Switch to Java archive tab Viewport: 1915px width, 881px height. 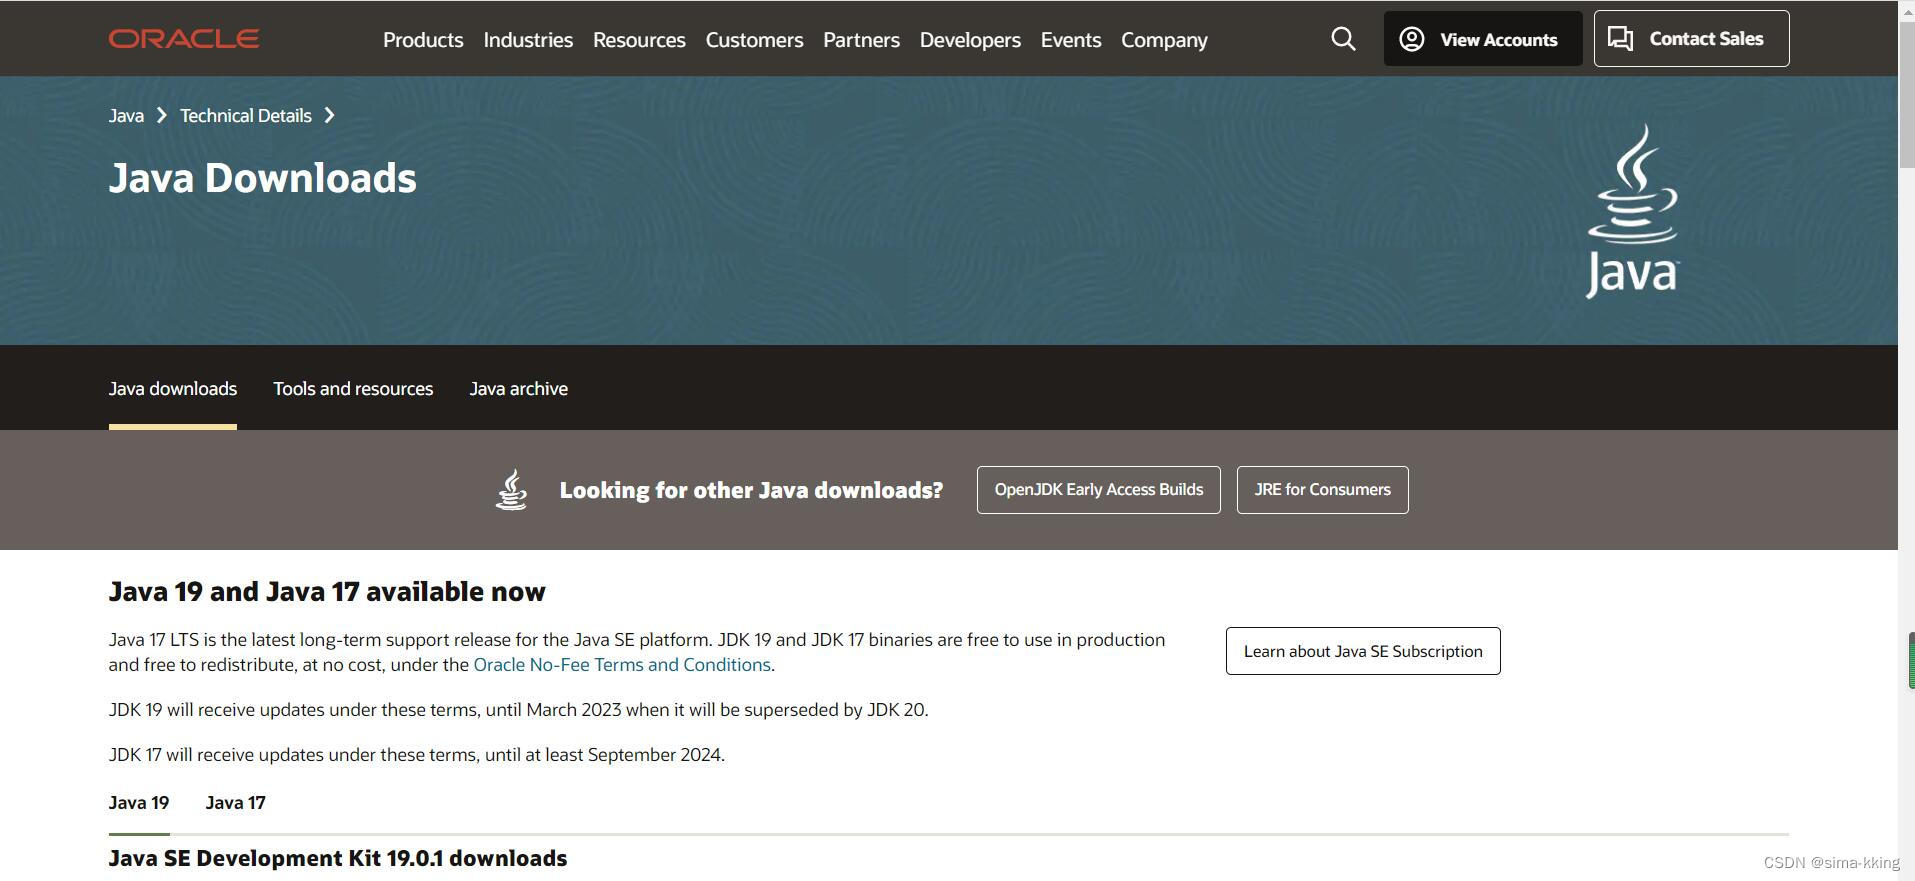(x=519, y=389)
